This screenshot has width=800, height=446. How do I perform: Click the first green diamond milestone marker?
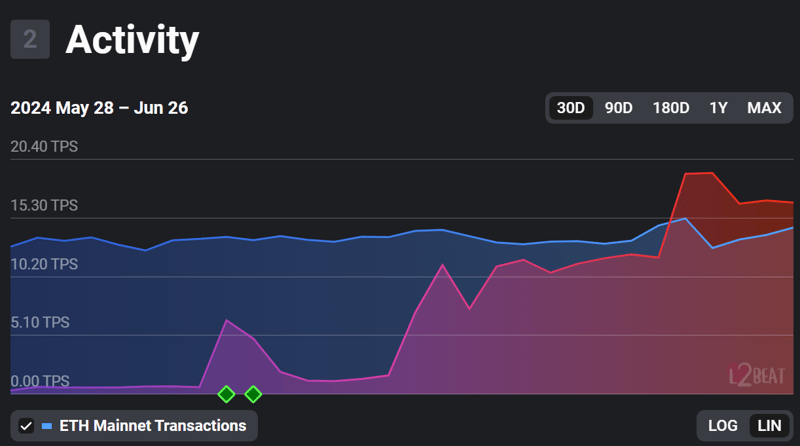click(226, 394)
